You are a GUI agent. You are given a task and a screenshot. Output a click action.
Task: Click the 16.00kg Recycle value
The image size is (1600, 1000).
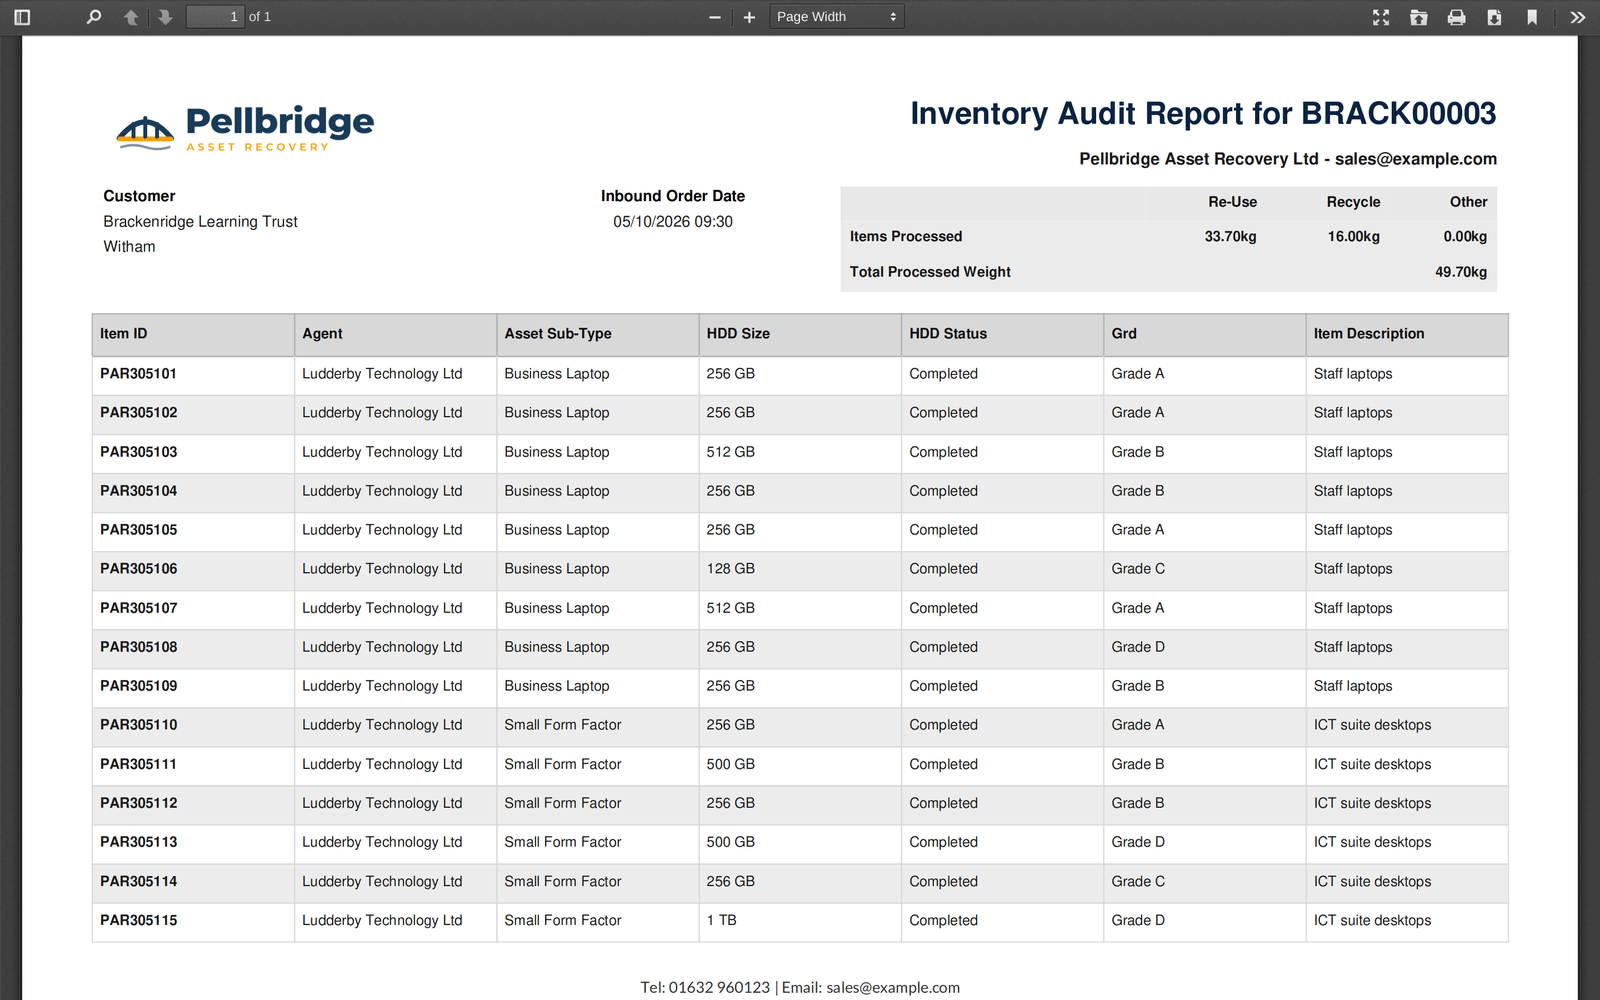pos(1353,237)
